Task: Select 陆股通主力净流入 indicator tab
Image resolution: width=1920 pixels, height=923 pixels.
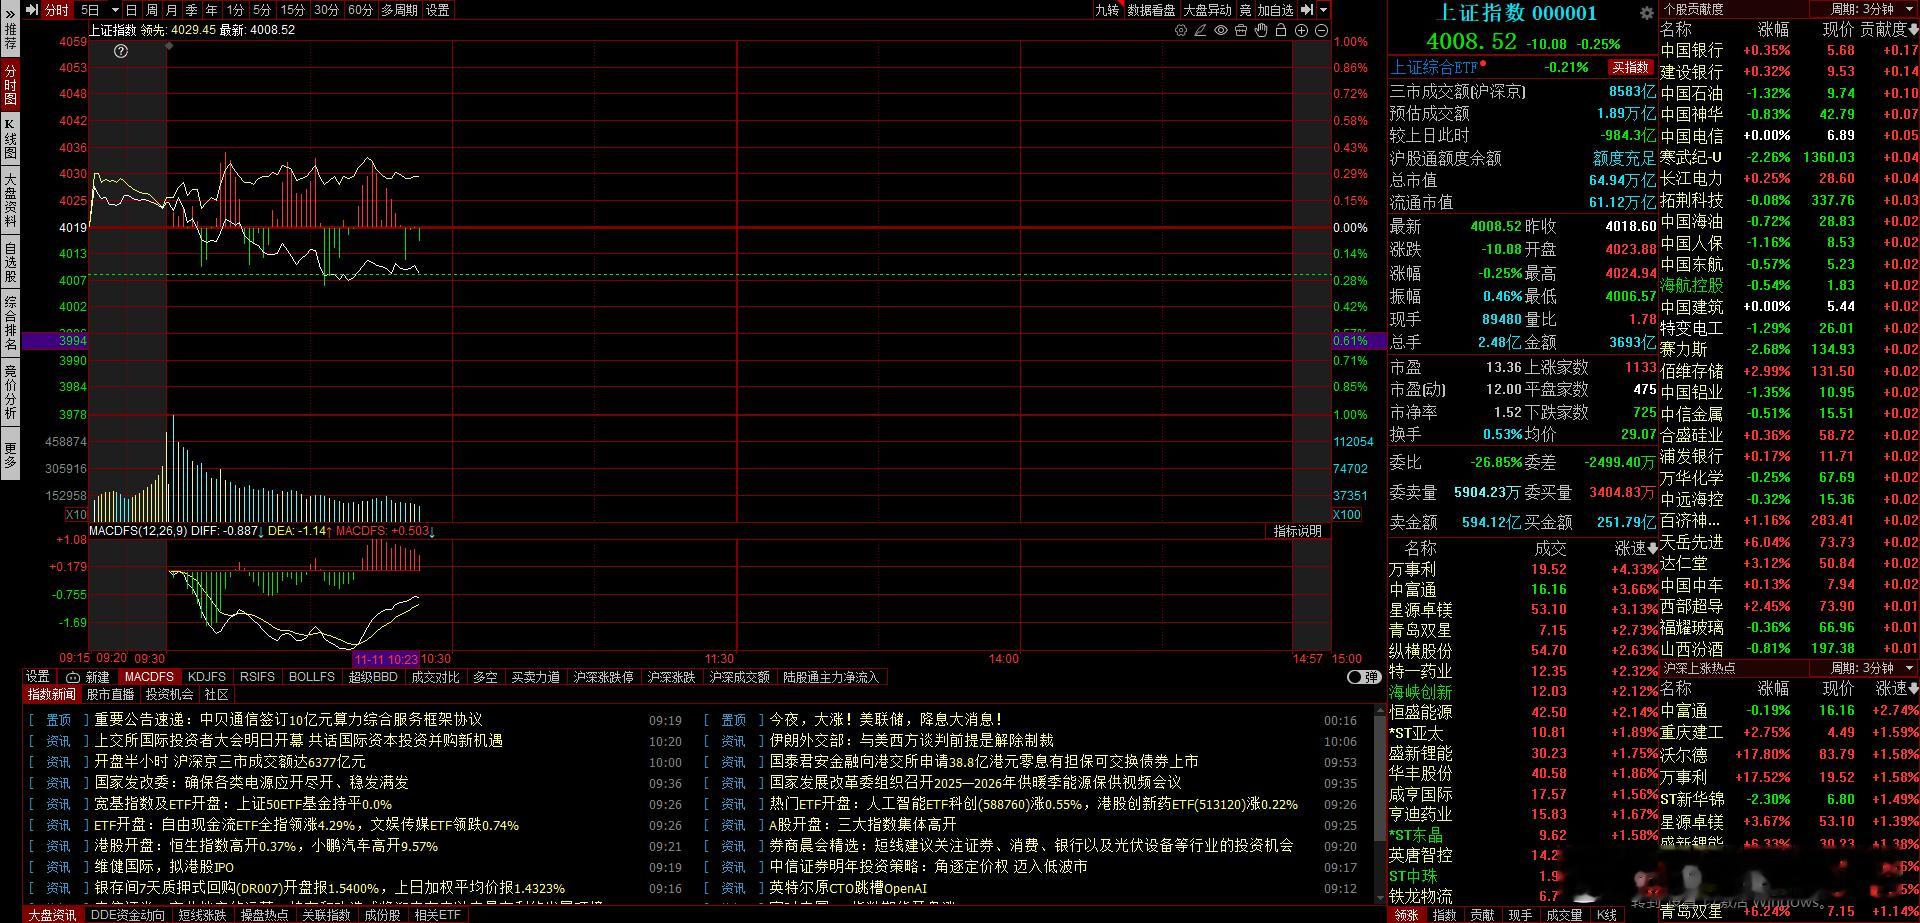Action: 831,677
